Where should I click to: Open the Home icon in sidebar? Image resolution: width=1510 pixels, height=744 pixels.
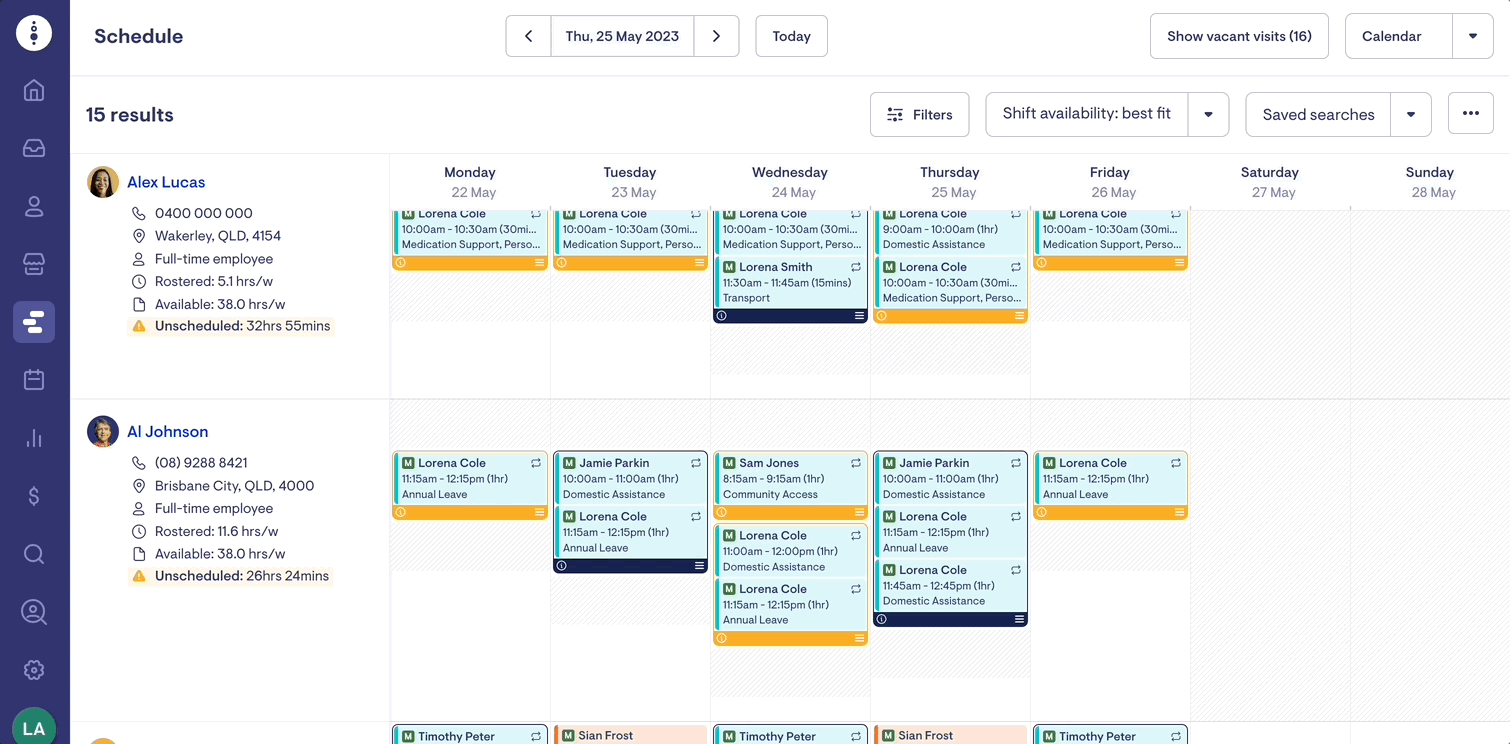pos(34,91)
